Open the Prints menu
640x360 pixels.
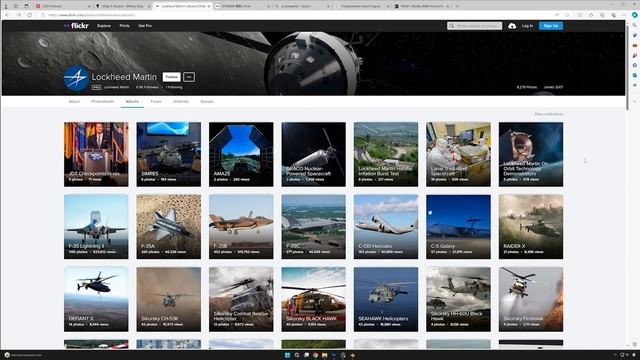pos(124,26)
